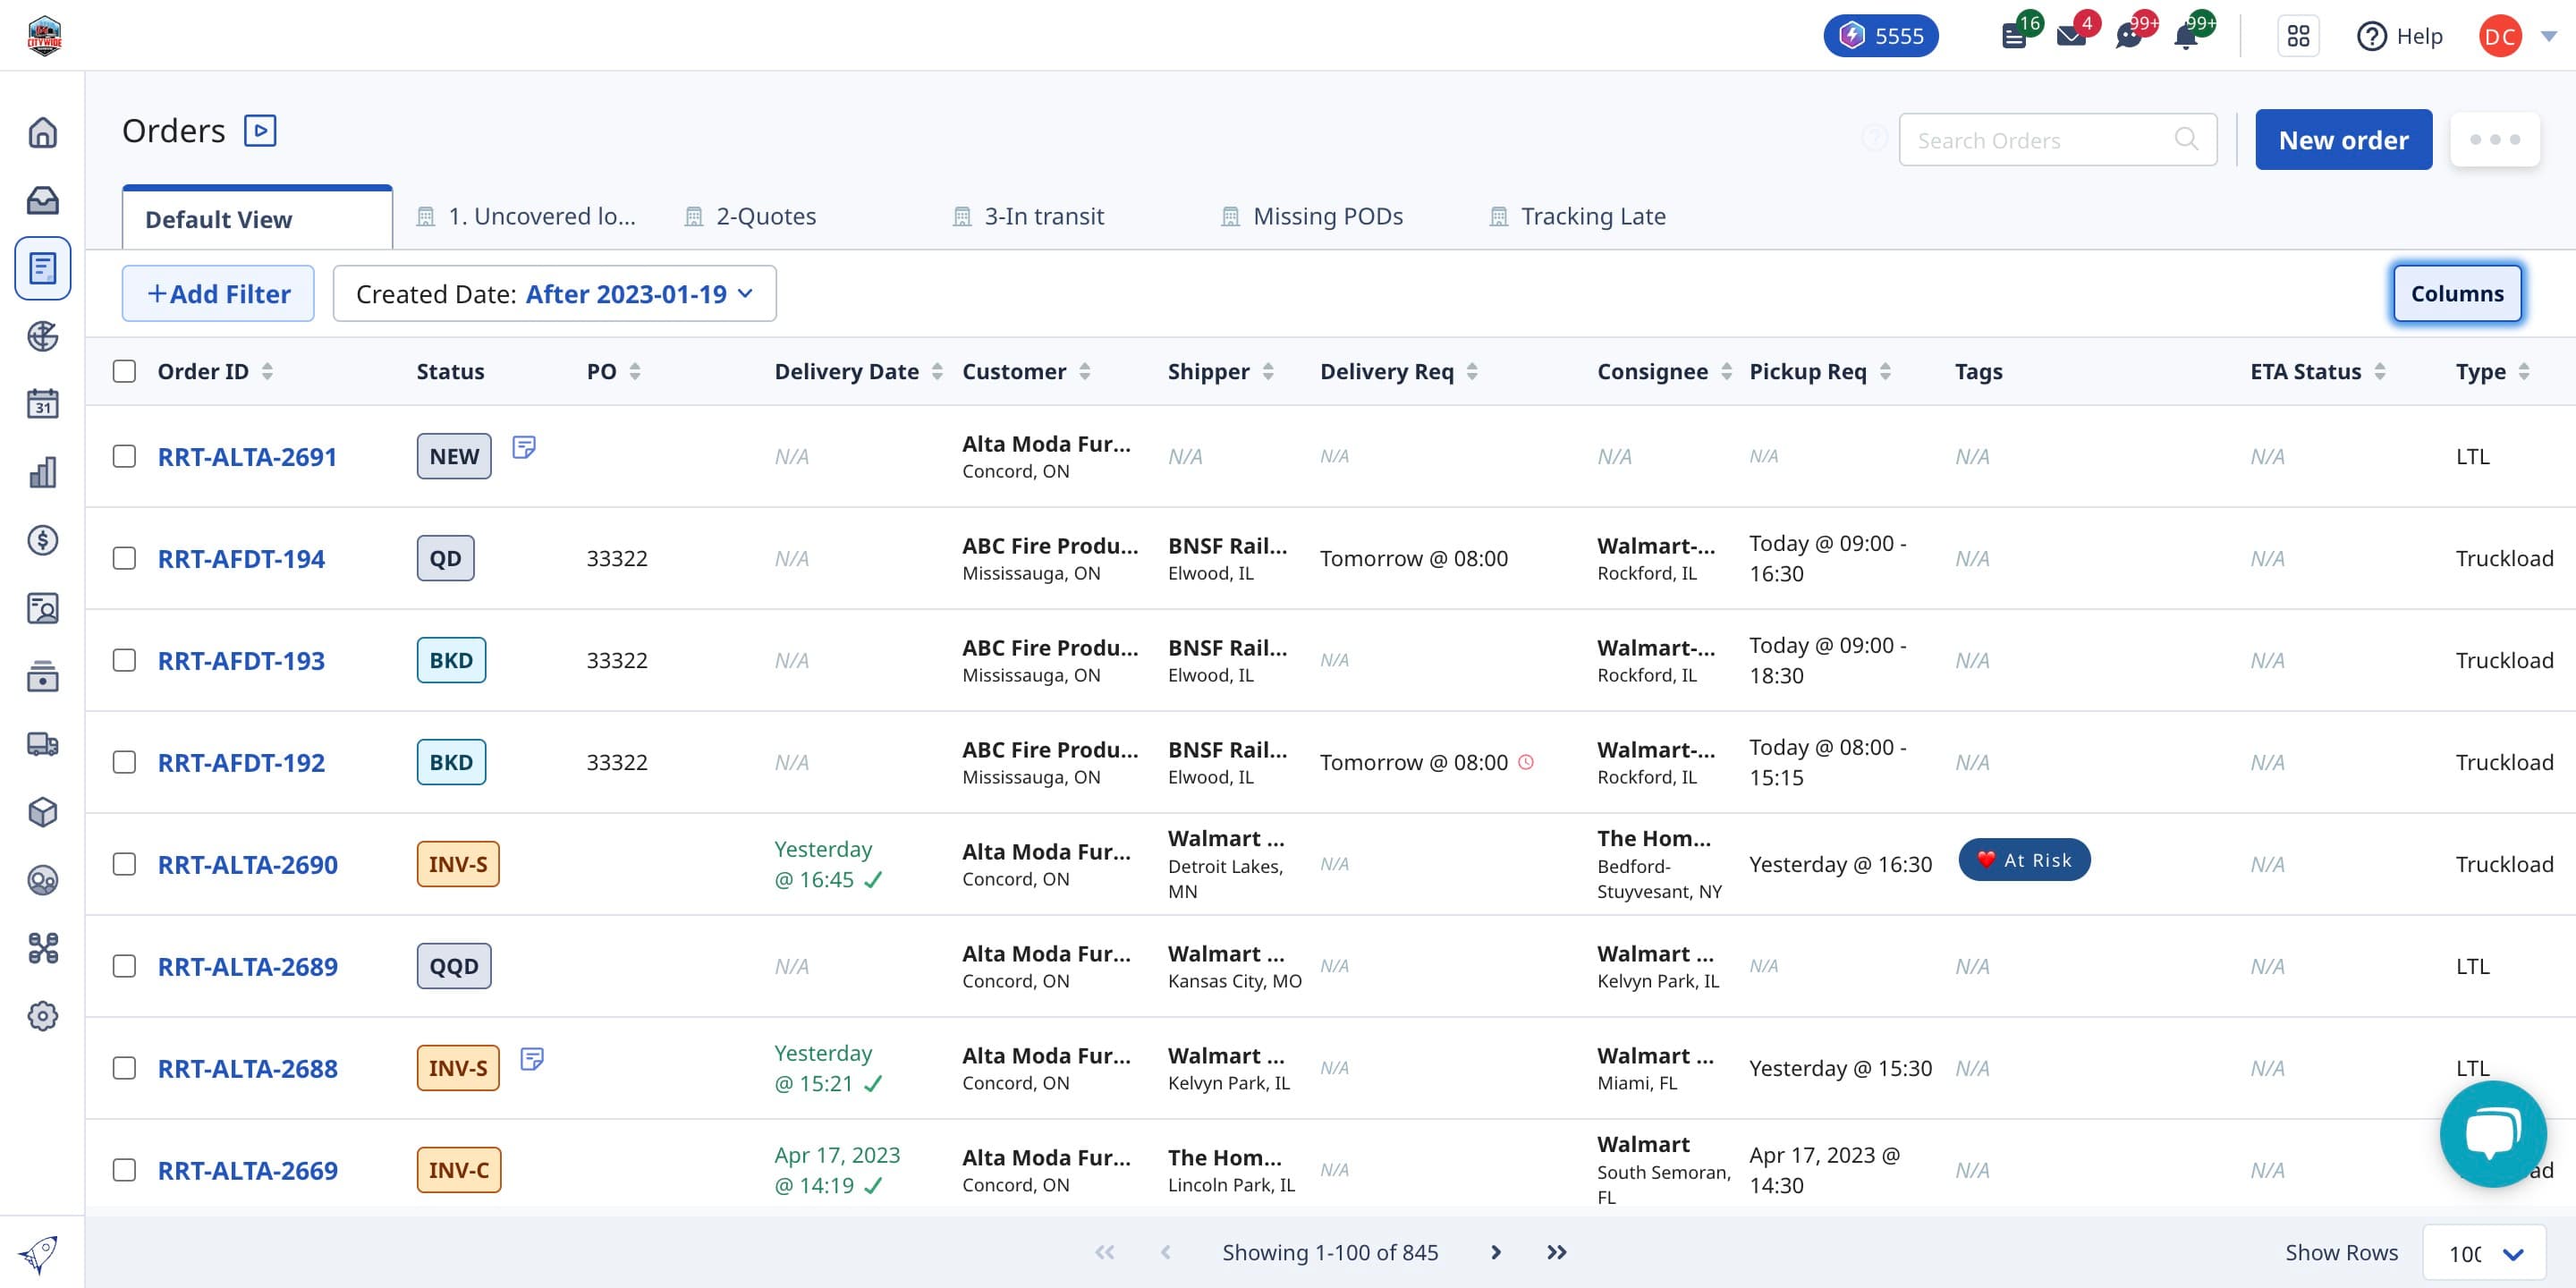Image resolution: width=2576 pixels, height=1288 pixels.
Task: Open the truck fleet sidebar icon
Action: [42, 744]
